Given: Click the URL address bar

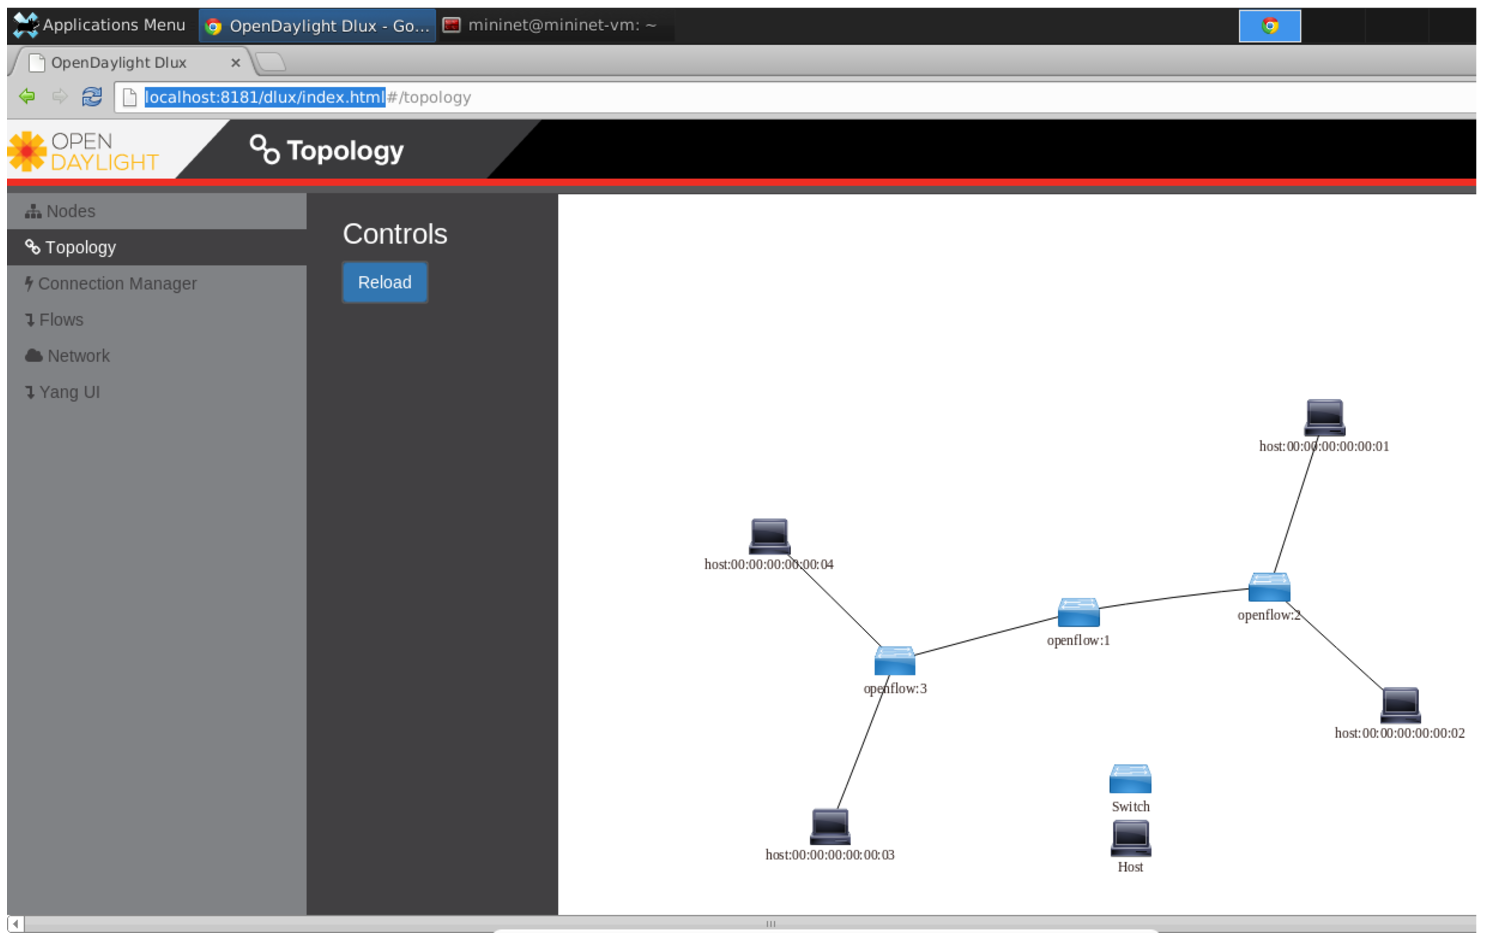Looking at the screenshot, I should [796, 97].
